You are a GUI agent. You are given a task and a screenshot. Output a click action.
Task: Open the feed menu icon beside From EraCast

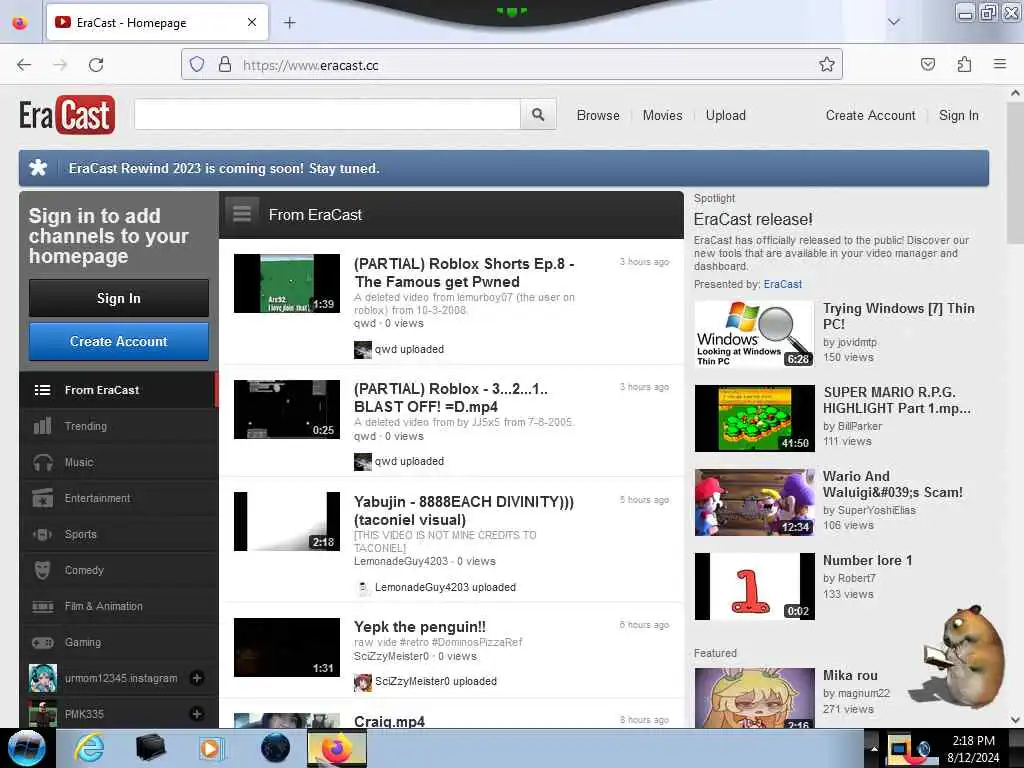242,214
